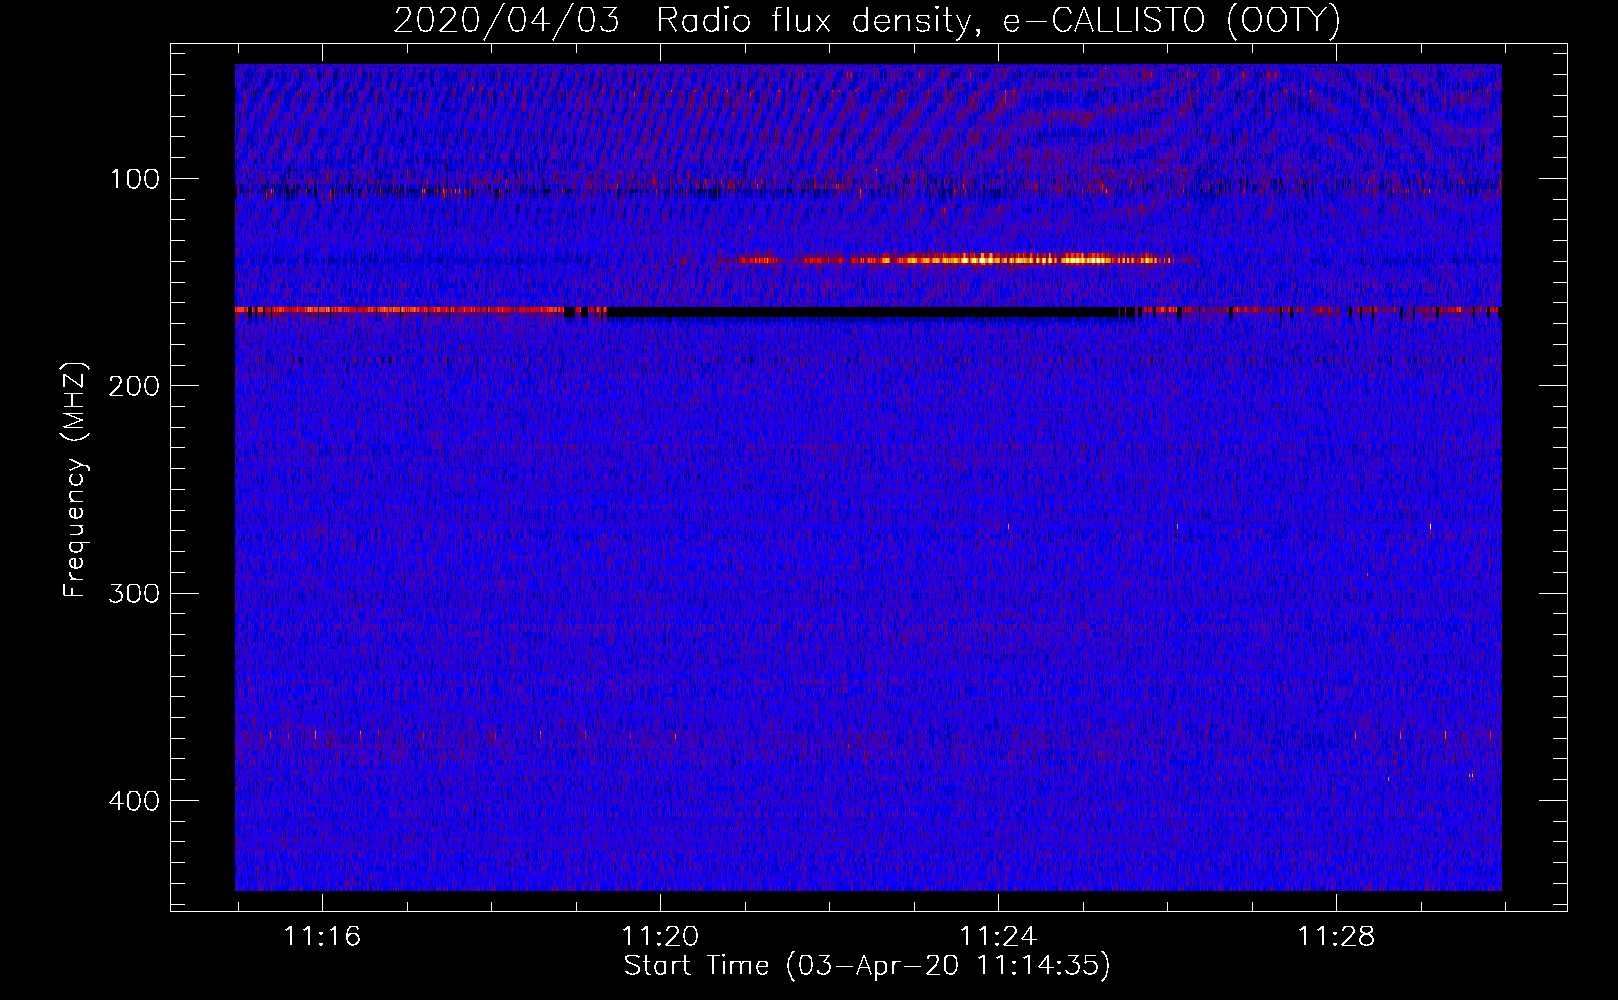Click the 11:28 time tick label
This screenshot has width=1618, height=1000.
[1336, 937]
